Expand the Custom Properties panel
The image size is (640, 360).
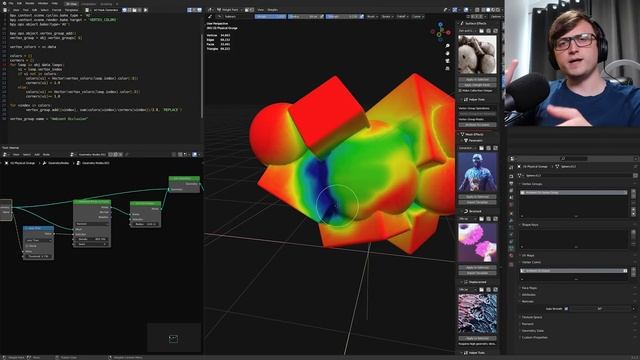535,337
